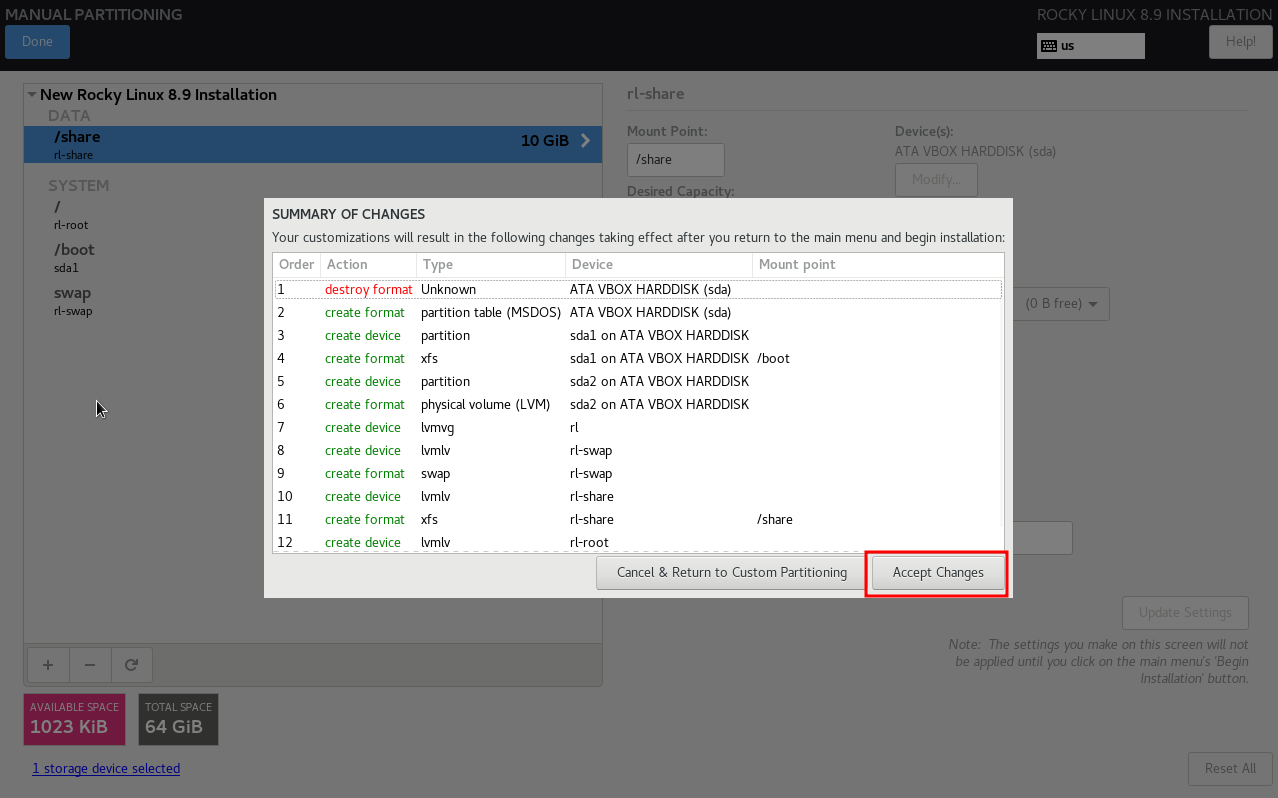1278x798 pixels.
Task: Open '1 storage device selected' link
Action: click(106, 769)
